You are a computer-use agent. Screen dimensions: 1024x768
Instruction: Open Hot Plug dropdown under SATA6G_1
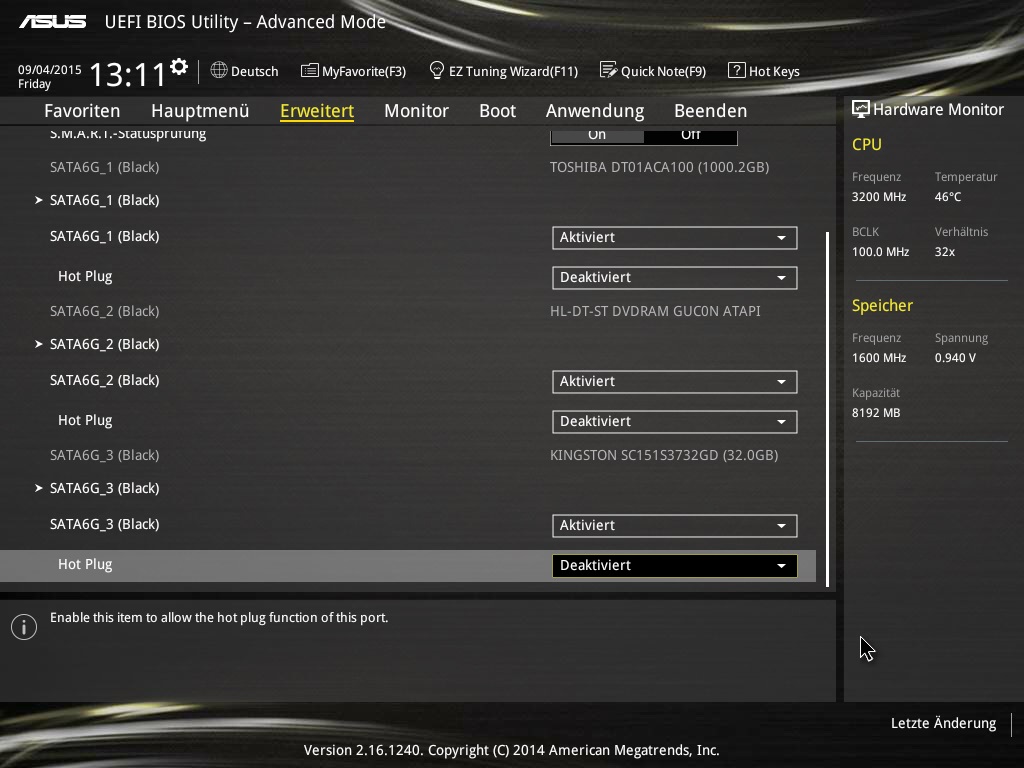pyautogui.click(x=675, y=278)
